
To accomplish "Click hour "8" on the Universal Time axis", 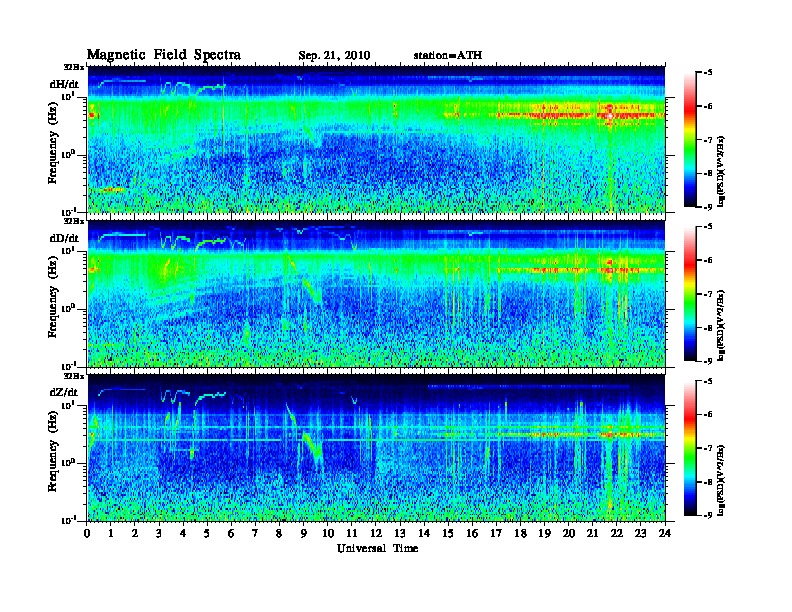I will click(279, 534).
